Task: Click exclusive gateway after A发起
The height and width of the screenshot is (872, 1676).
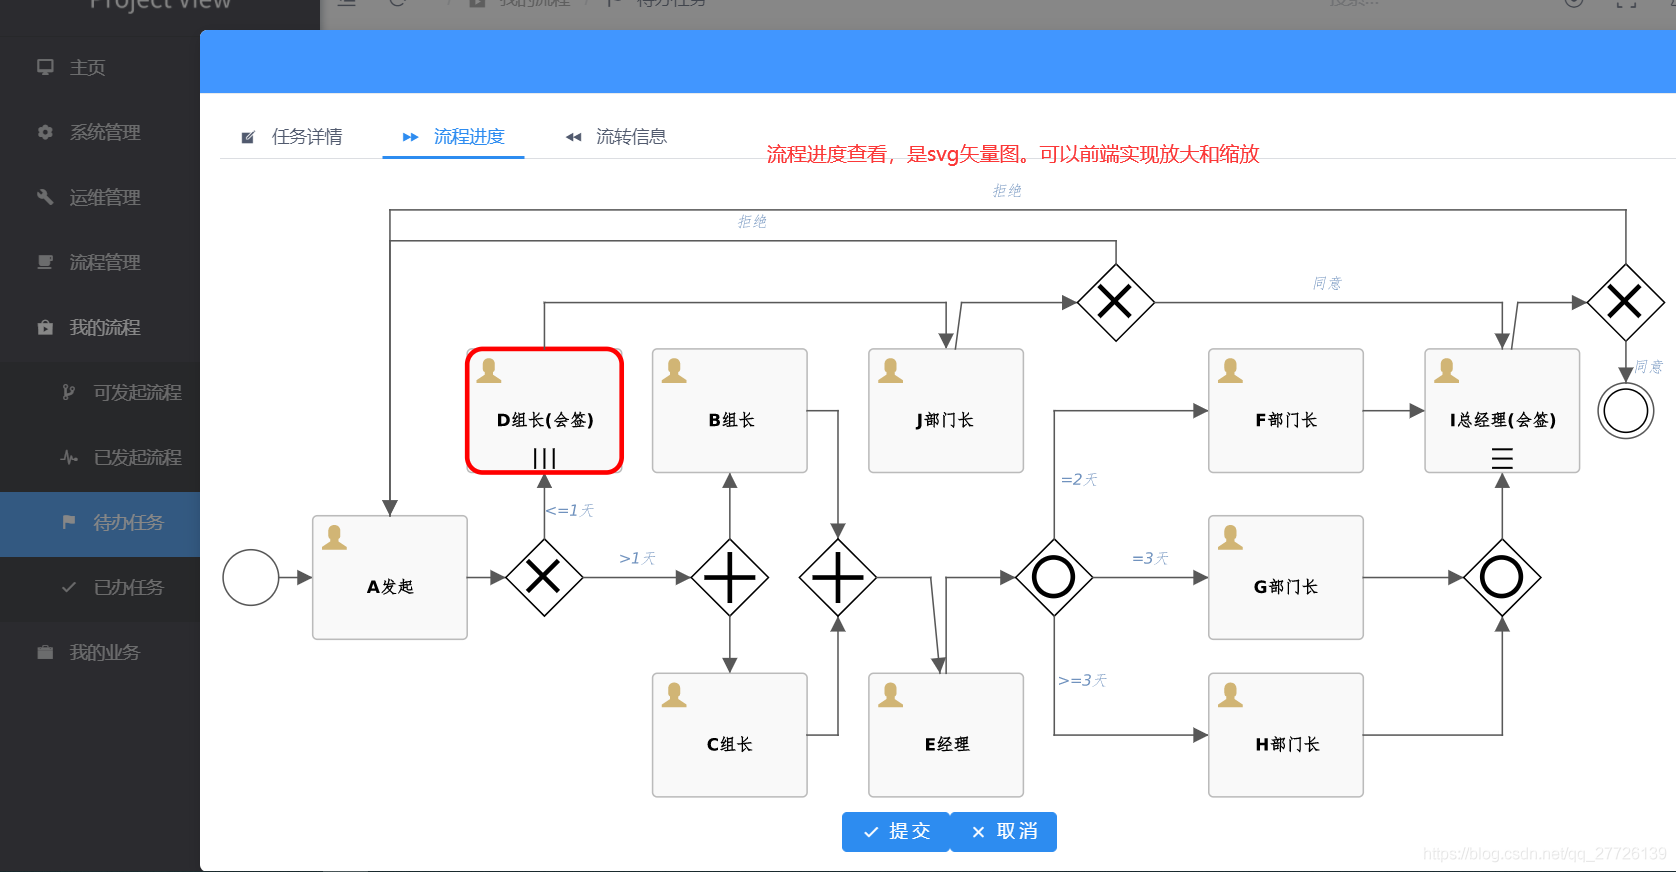Action: click(x=544, y=577)
